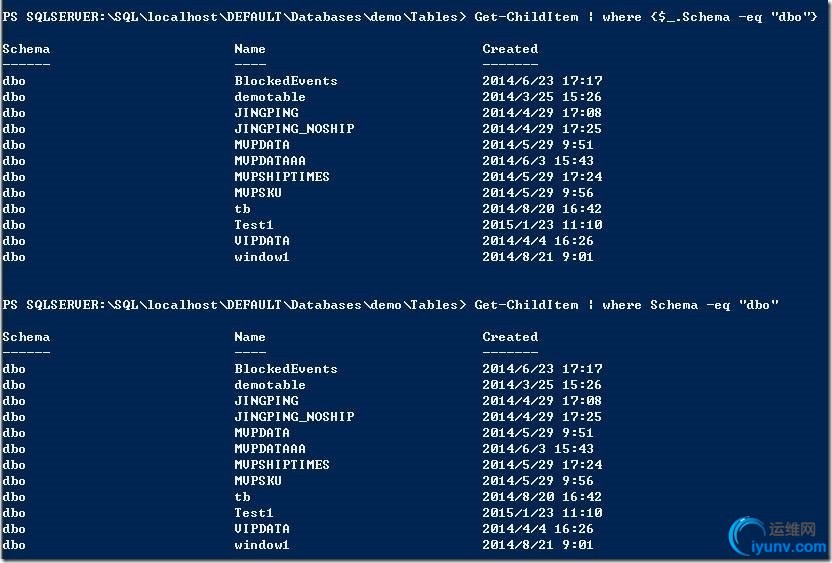
Task: Click the iyunv.com watermark logo
Action: click(778, 536)
